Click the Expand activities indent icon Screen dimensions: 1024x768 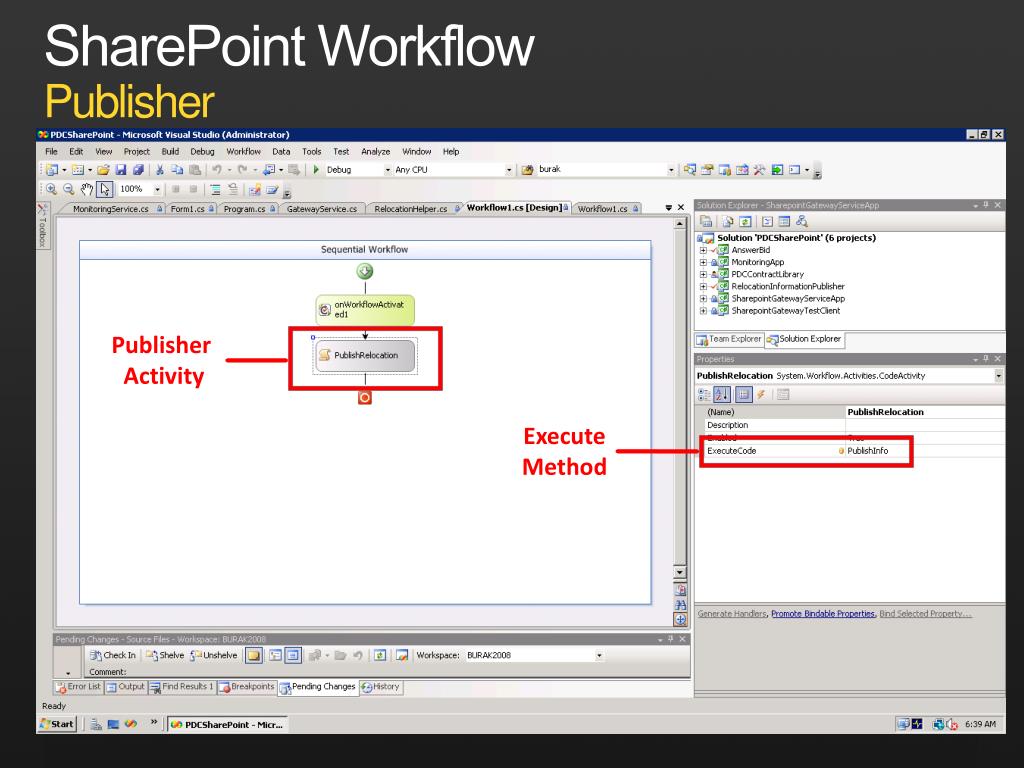[x=215, y=189]
